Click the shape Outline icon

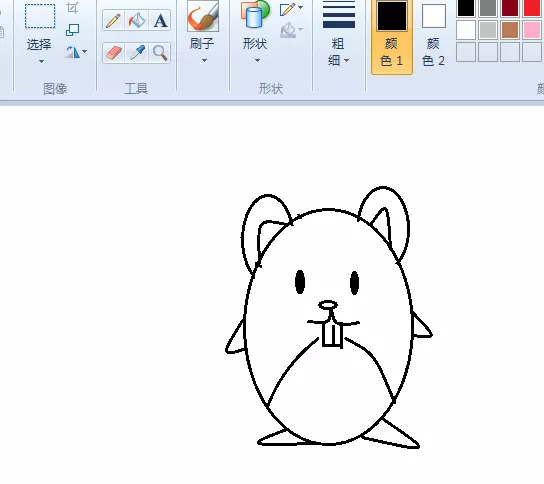tap(288, 9)
